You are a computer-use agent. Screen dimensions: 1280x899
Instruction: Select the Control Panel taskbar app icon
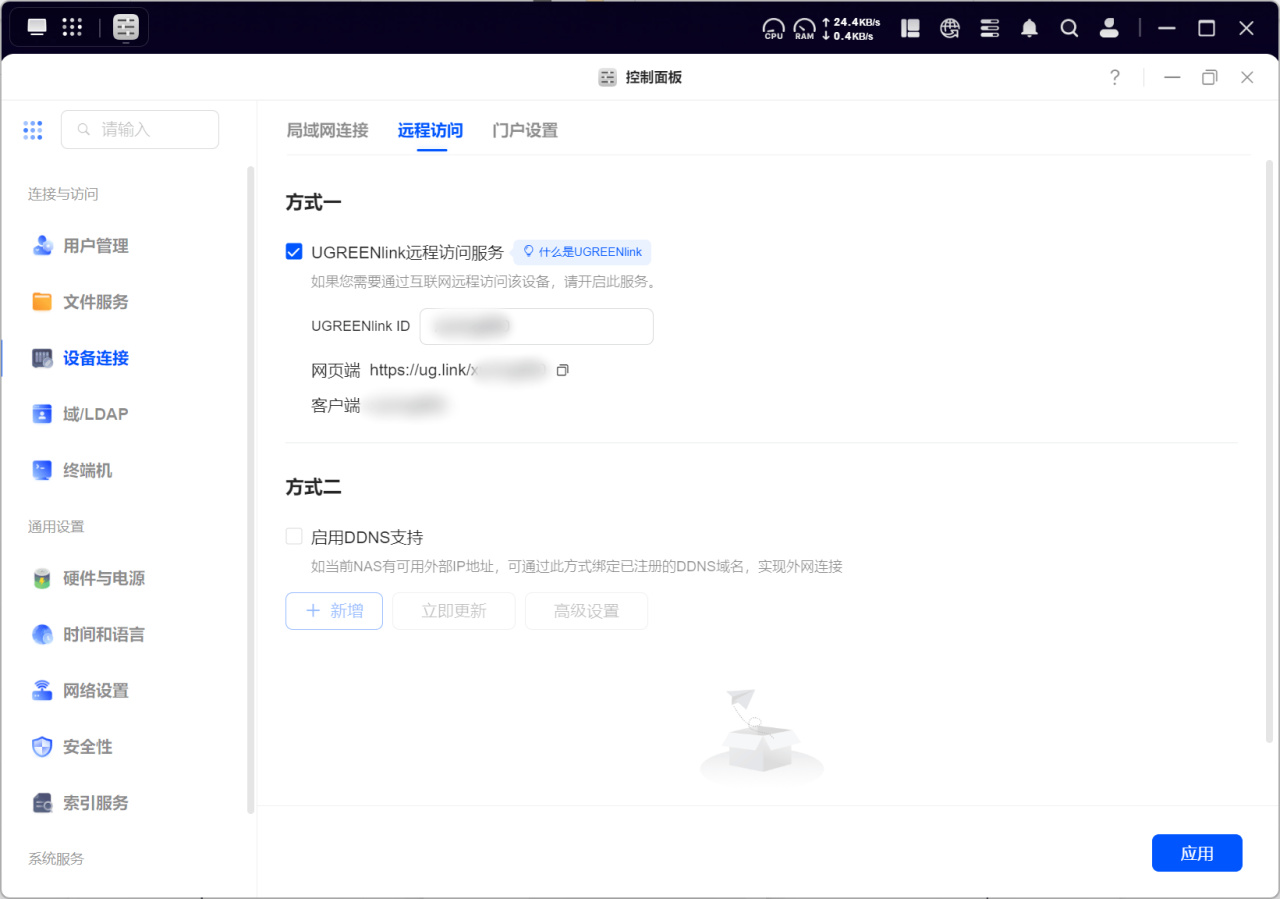point(126,27)
